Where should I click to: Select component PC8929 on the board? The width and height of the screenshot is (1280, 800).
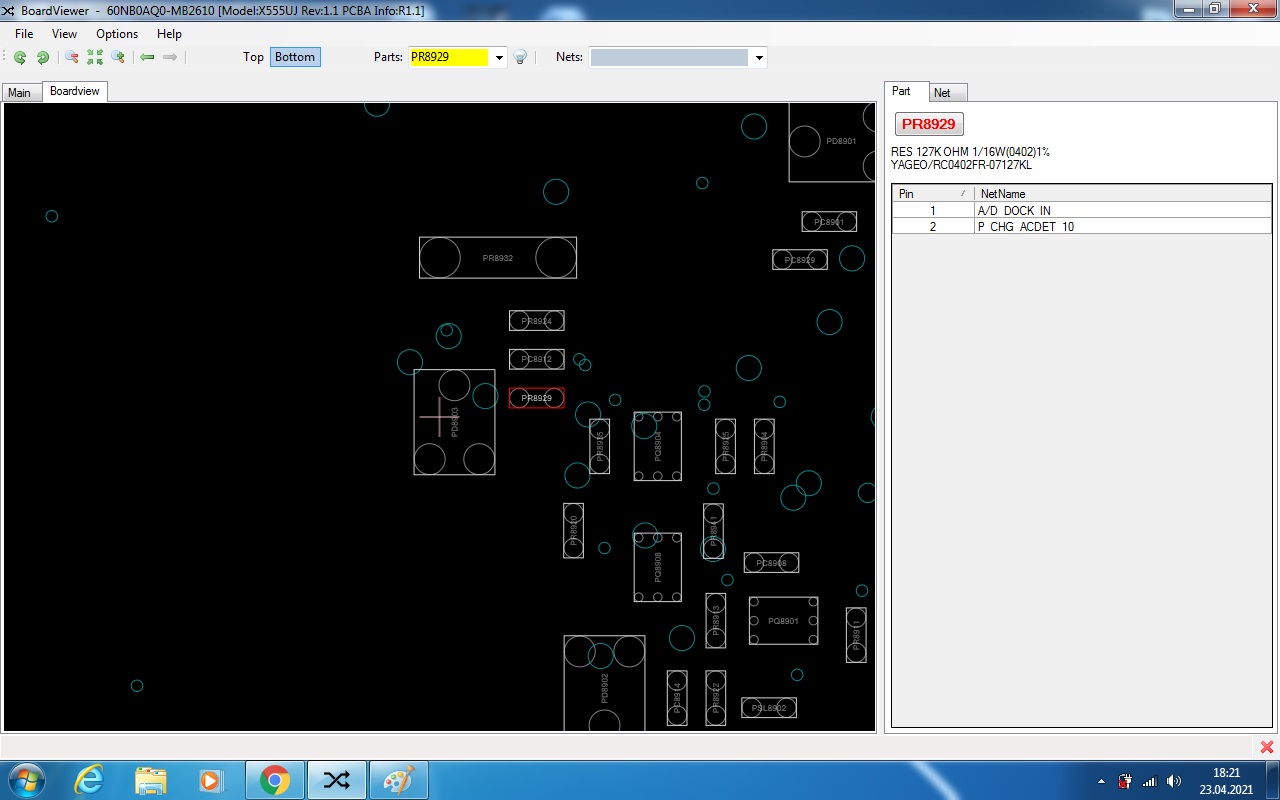[800, 260]
